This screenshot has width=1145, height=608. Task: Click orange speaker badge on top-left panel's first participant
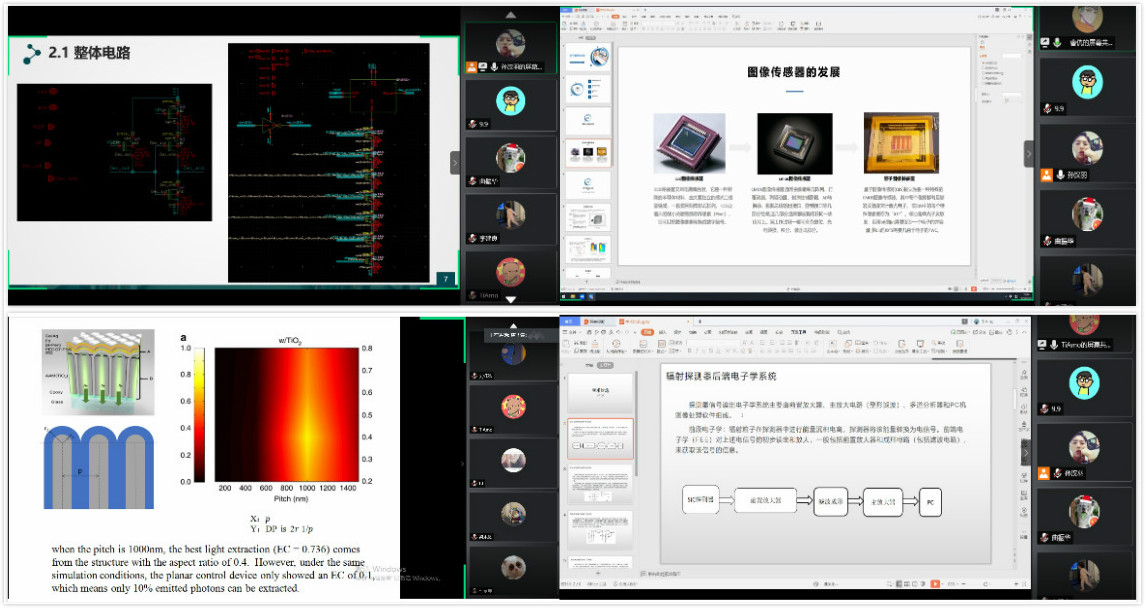click(x=472, y=67)
